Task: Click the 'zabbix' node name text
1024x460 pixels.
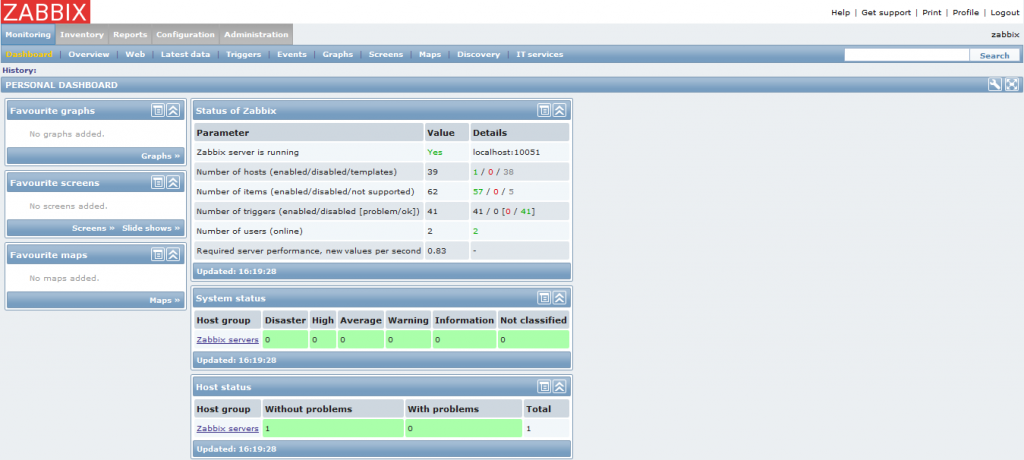Action: 1005,35
